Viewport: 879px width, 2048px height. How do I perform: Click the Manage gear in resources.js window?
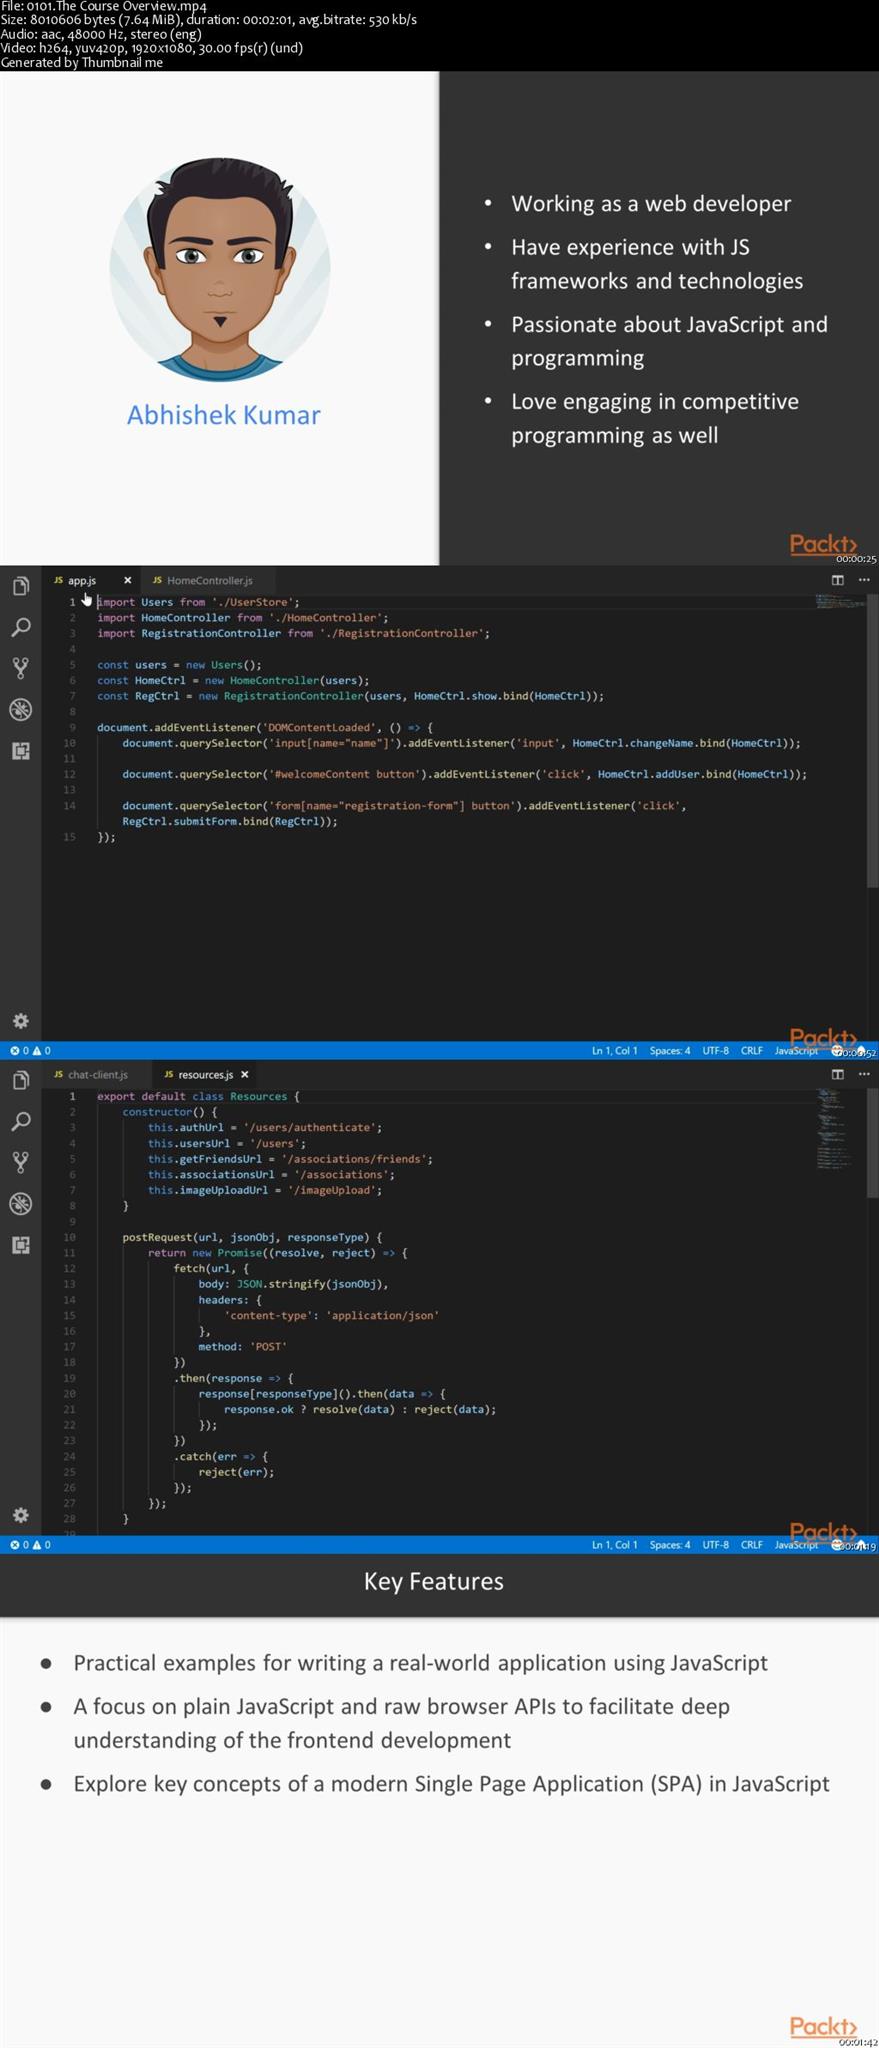click(x=20, y=1515)
